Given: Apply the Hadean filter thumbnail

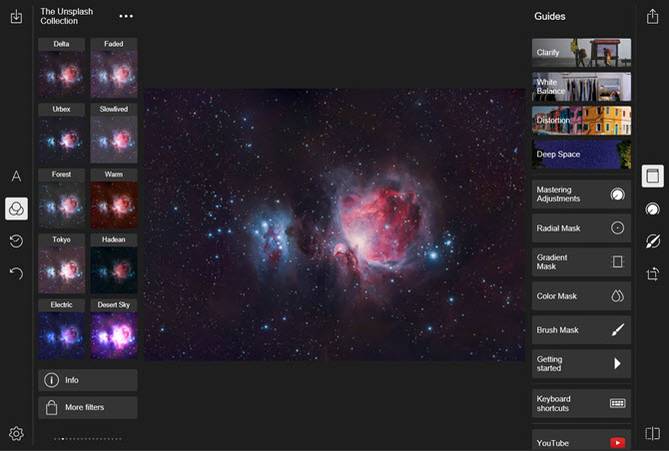Looking at the screenshot, I should (113, 264).
